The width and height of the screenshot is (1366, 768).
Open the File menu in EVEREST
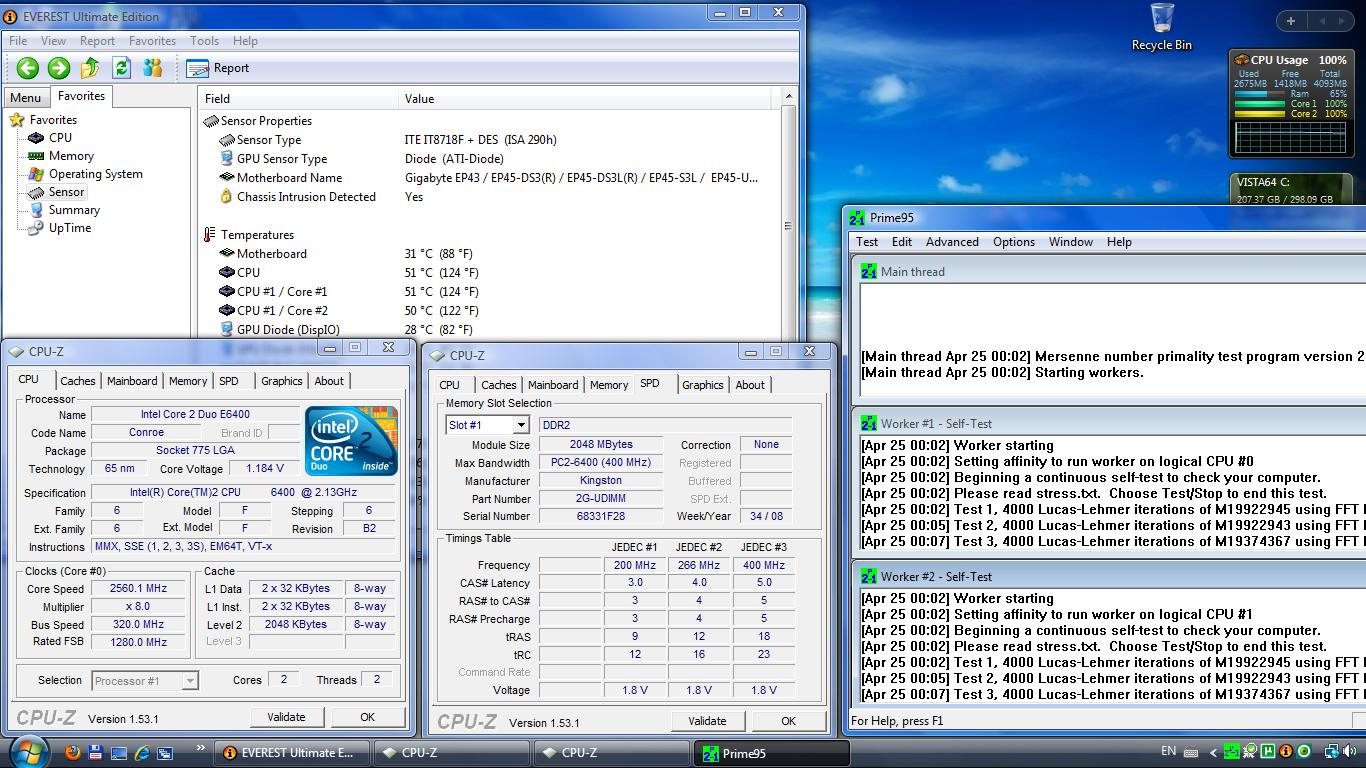click(18, 41)
